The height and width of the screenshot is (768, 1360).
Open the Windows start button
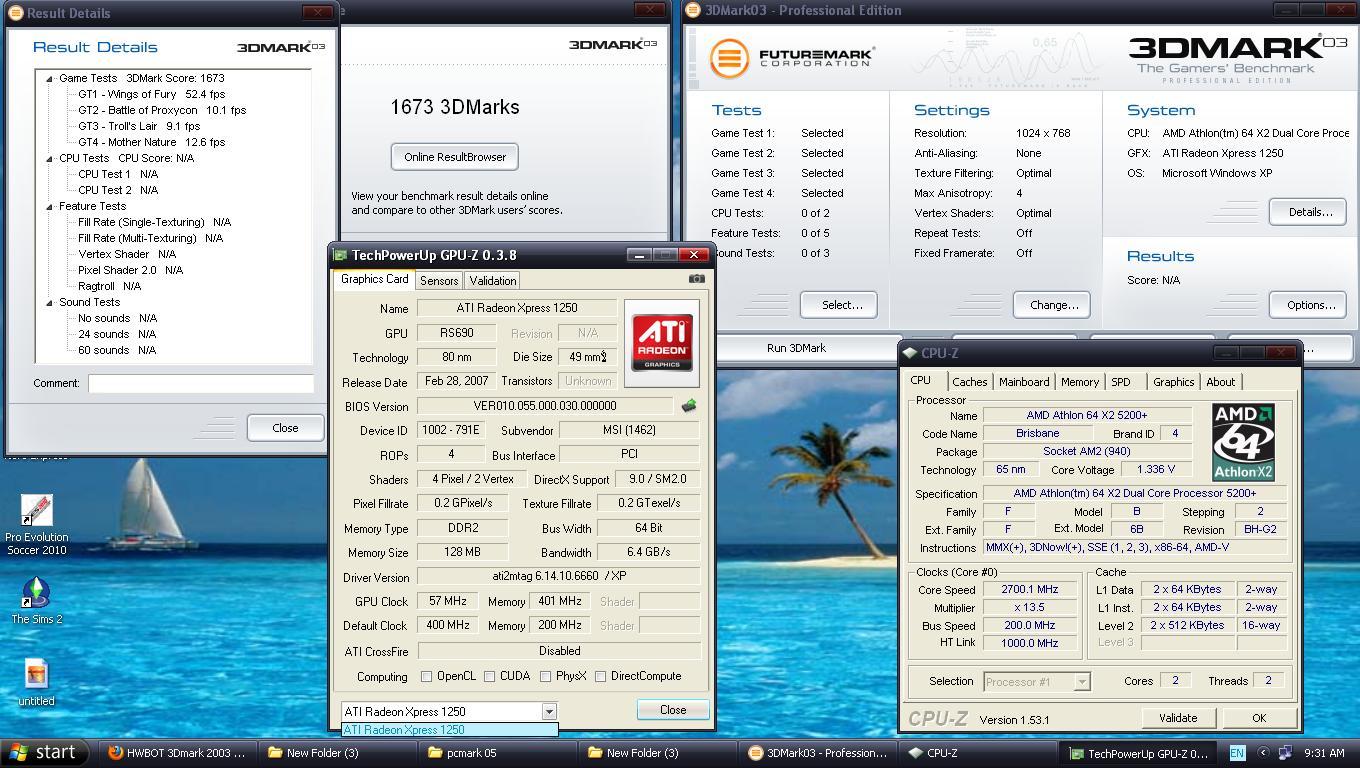point(42,753)
